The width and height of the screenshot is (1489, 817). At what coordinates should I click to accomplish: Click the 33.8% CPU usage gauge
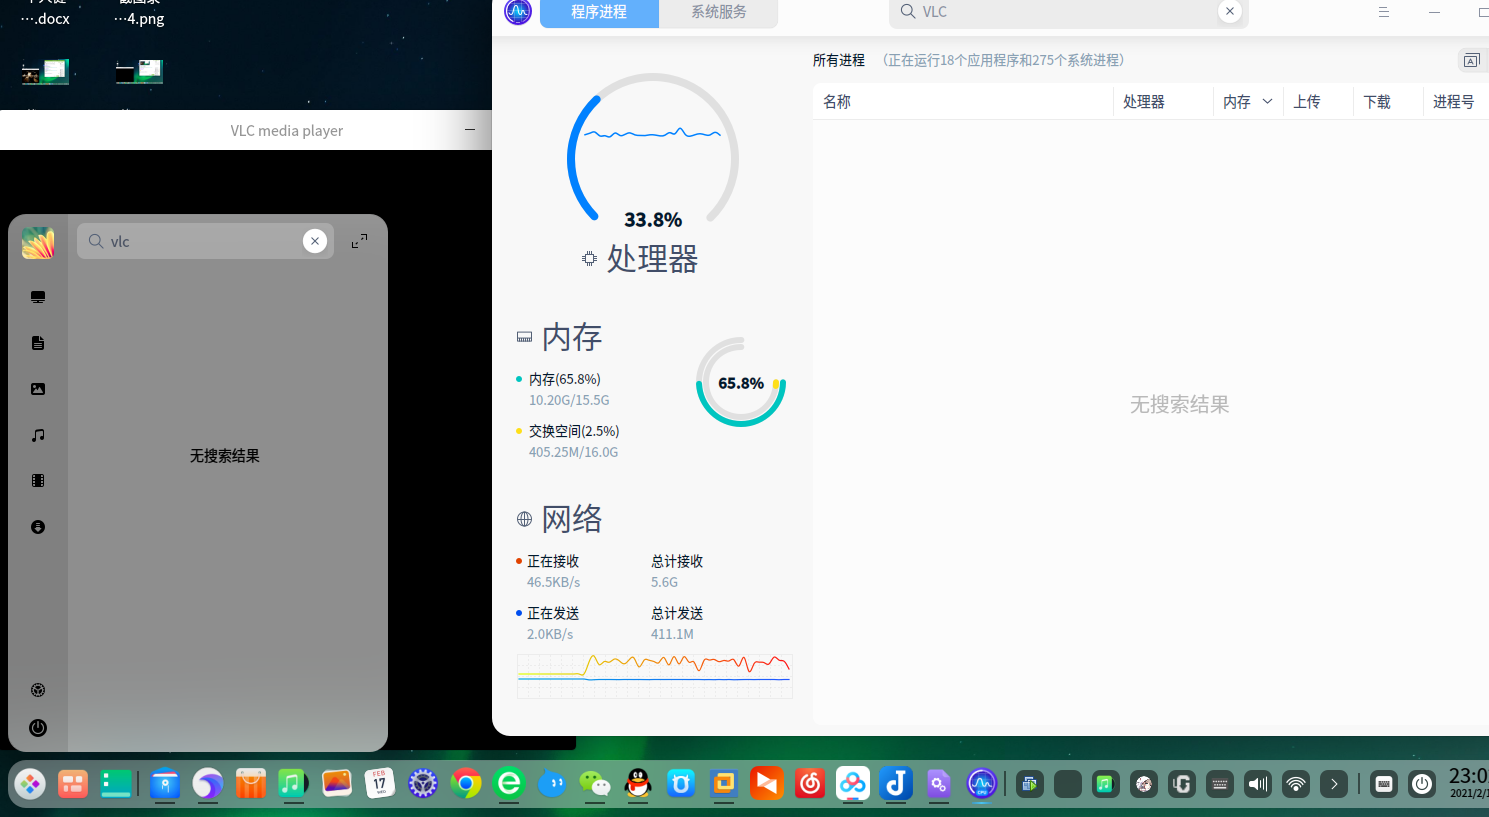(x=653, y=153)
